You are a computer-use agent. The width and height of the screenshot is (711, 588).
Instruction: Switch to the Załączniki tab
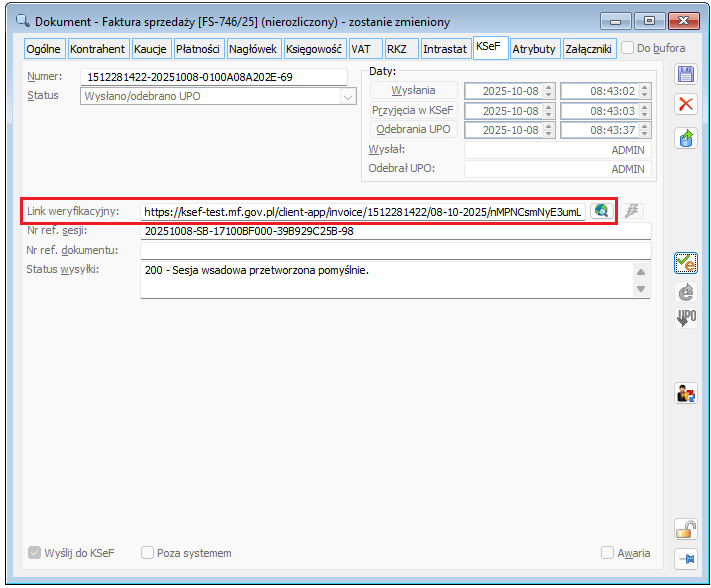589,49
